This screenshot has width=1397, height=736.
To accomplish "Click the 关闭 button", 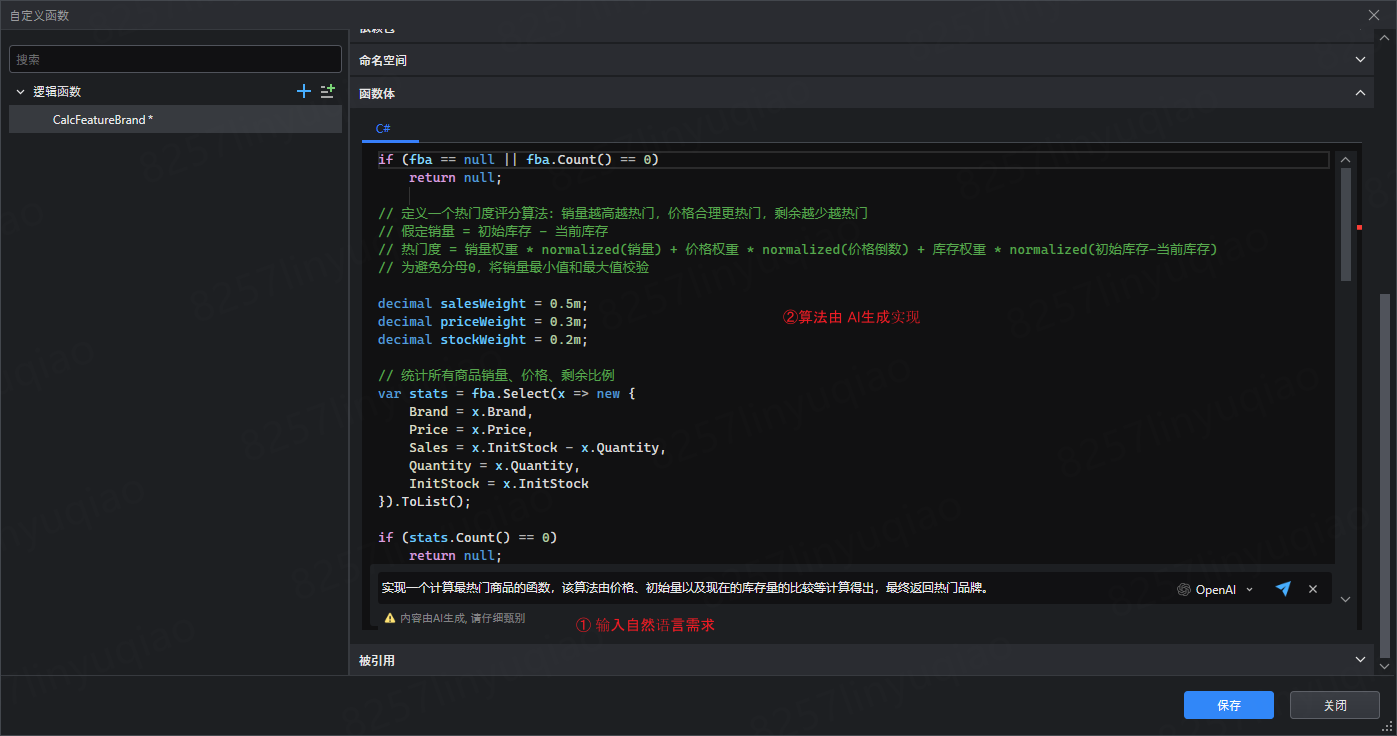I will click(x=1334, y=705).
